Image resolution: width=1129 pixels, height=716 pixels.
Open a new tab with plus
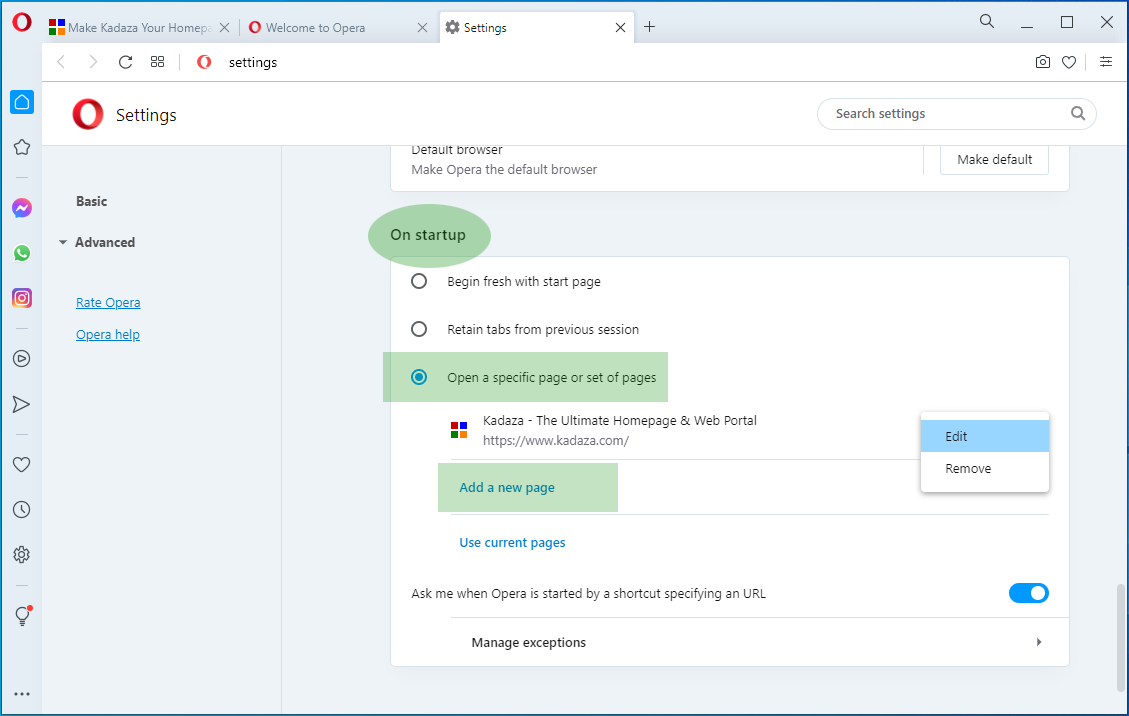coord(649,27)
